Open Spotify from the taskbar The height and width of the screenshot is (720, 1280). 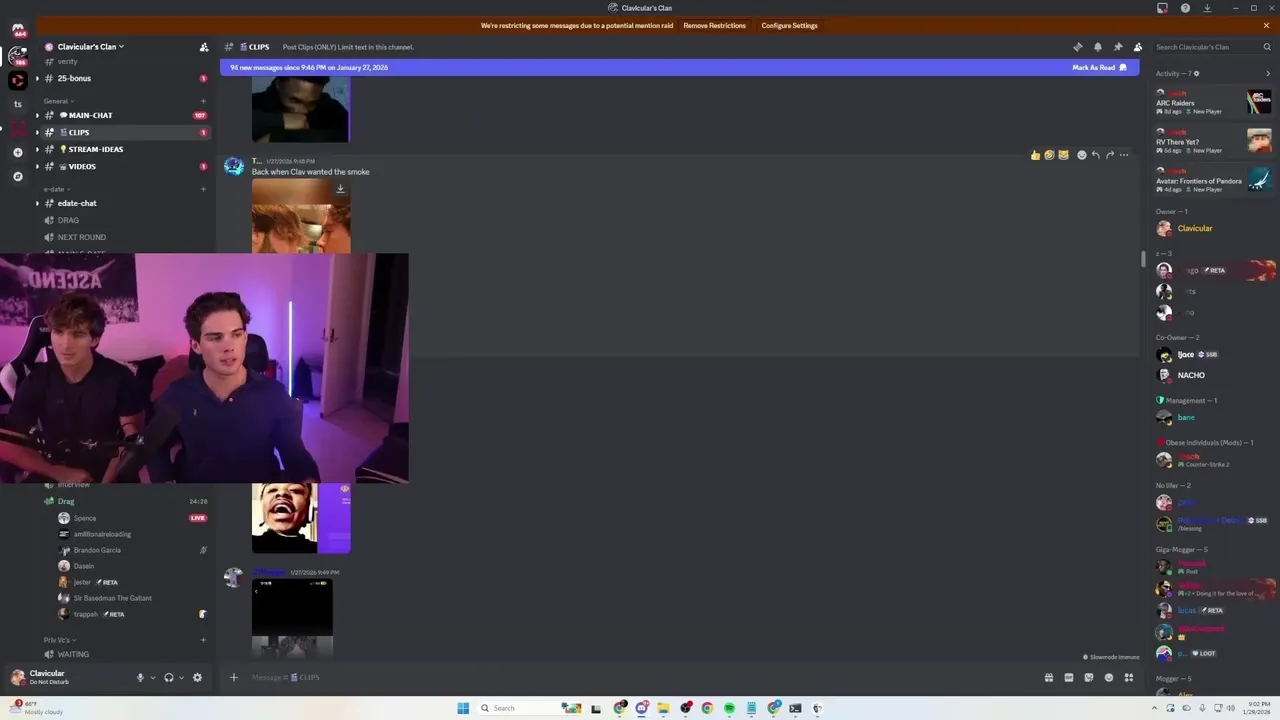click(729, 708)
